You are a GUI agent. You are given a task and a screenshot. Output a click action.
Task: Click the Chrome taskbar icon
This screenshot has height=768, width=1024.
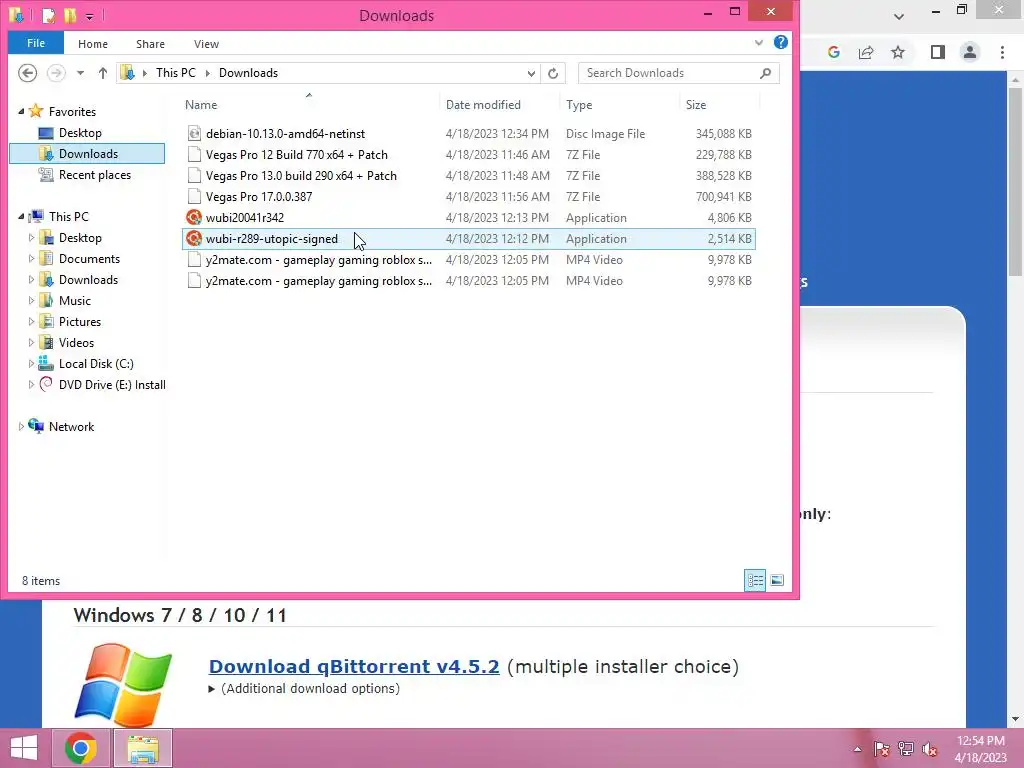pos(81,748)
